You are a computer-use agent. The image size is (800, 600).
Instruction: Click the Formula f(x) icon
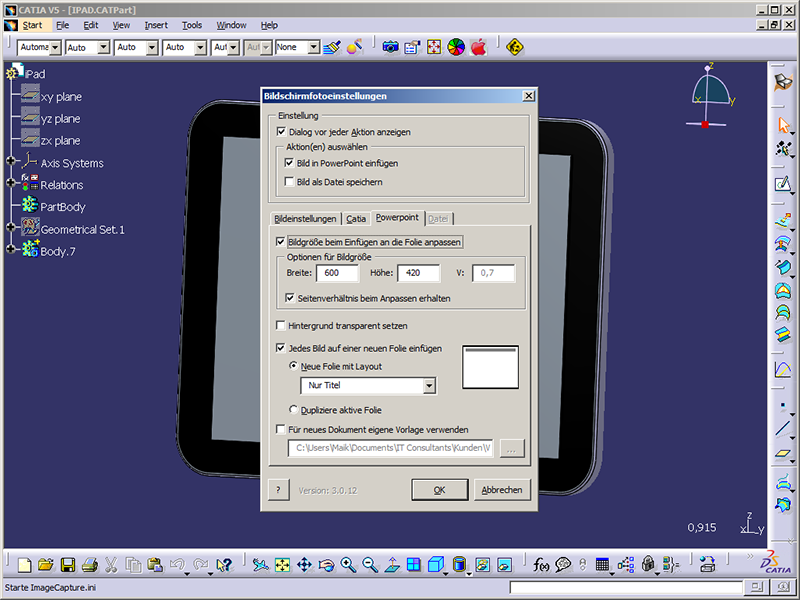541,565
